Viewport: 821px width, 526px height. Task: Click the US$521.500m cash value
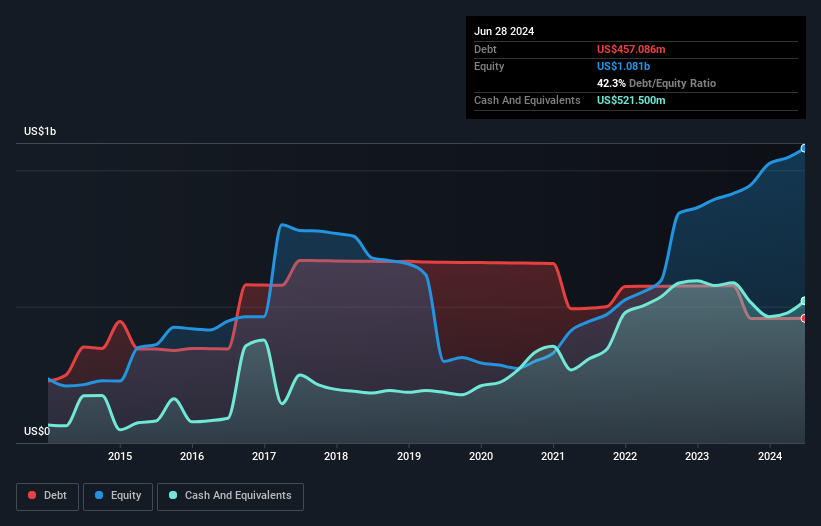[631, 100]
